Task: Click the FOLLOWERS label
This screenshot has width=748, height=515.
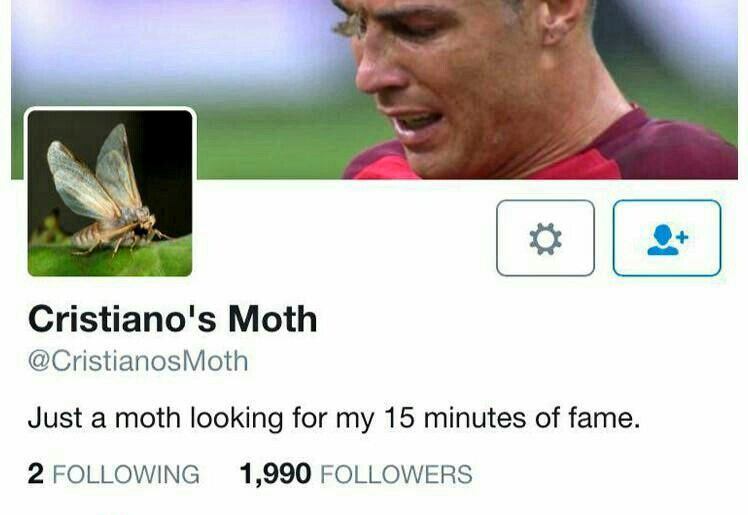Action: coord(396,474)
